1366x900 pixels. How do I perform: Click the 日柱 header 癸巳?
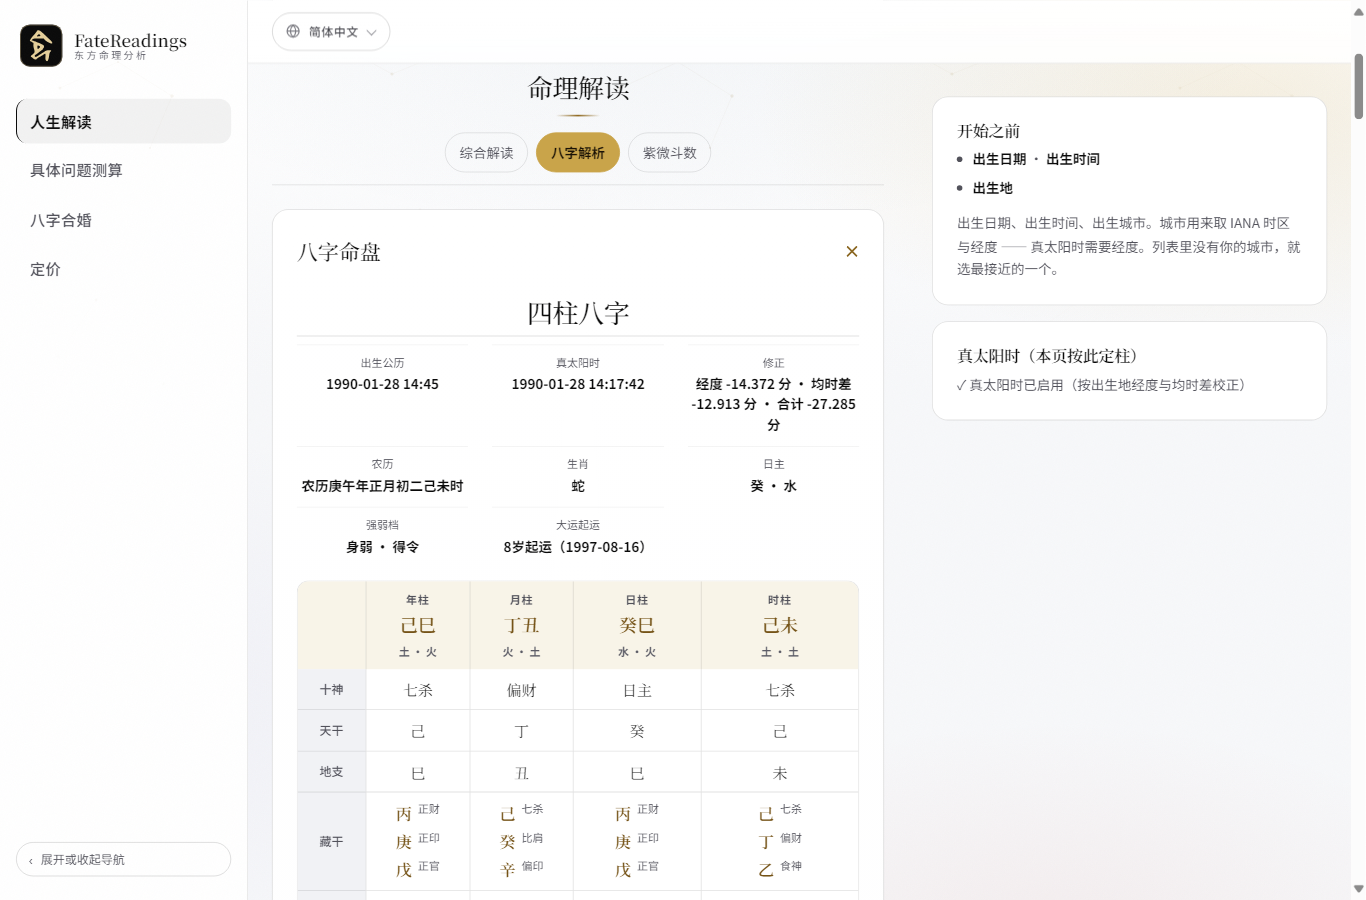coord(637,625)
